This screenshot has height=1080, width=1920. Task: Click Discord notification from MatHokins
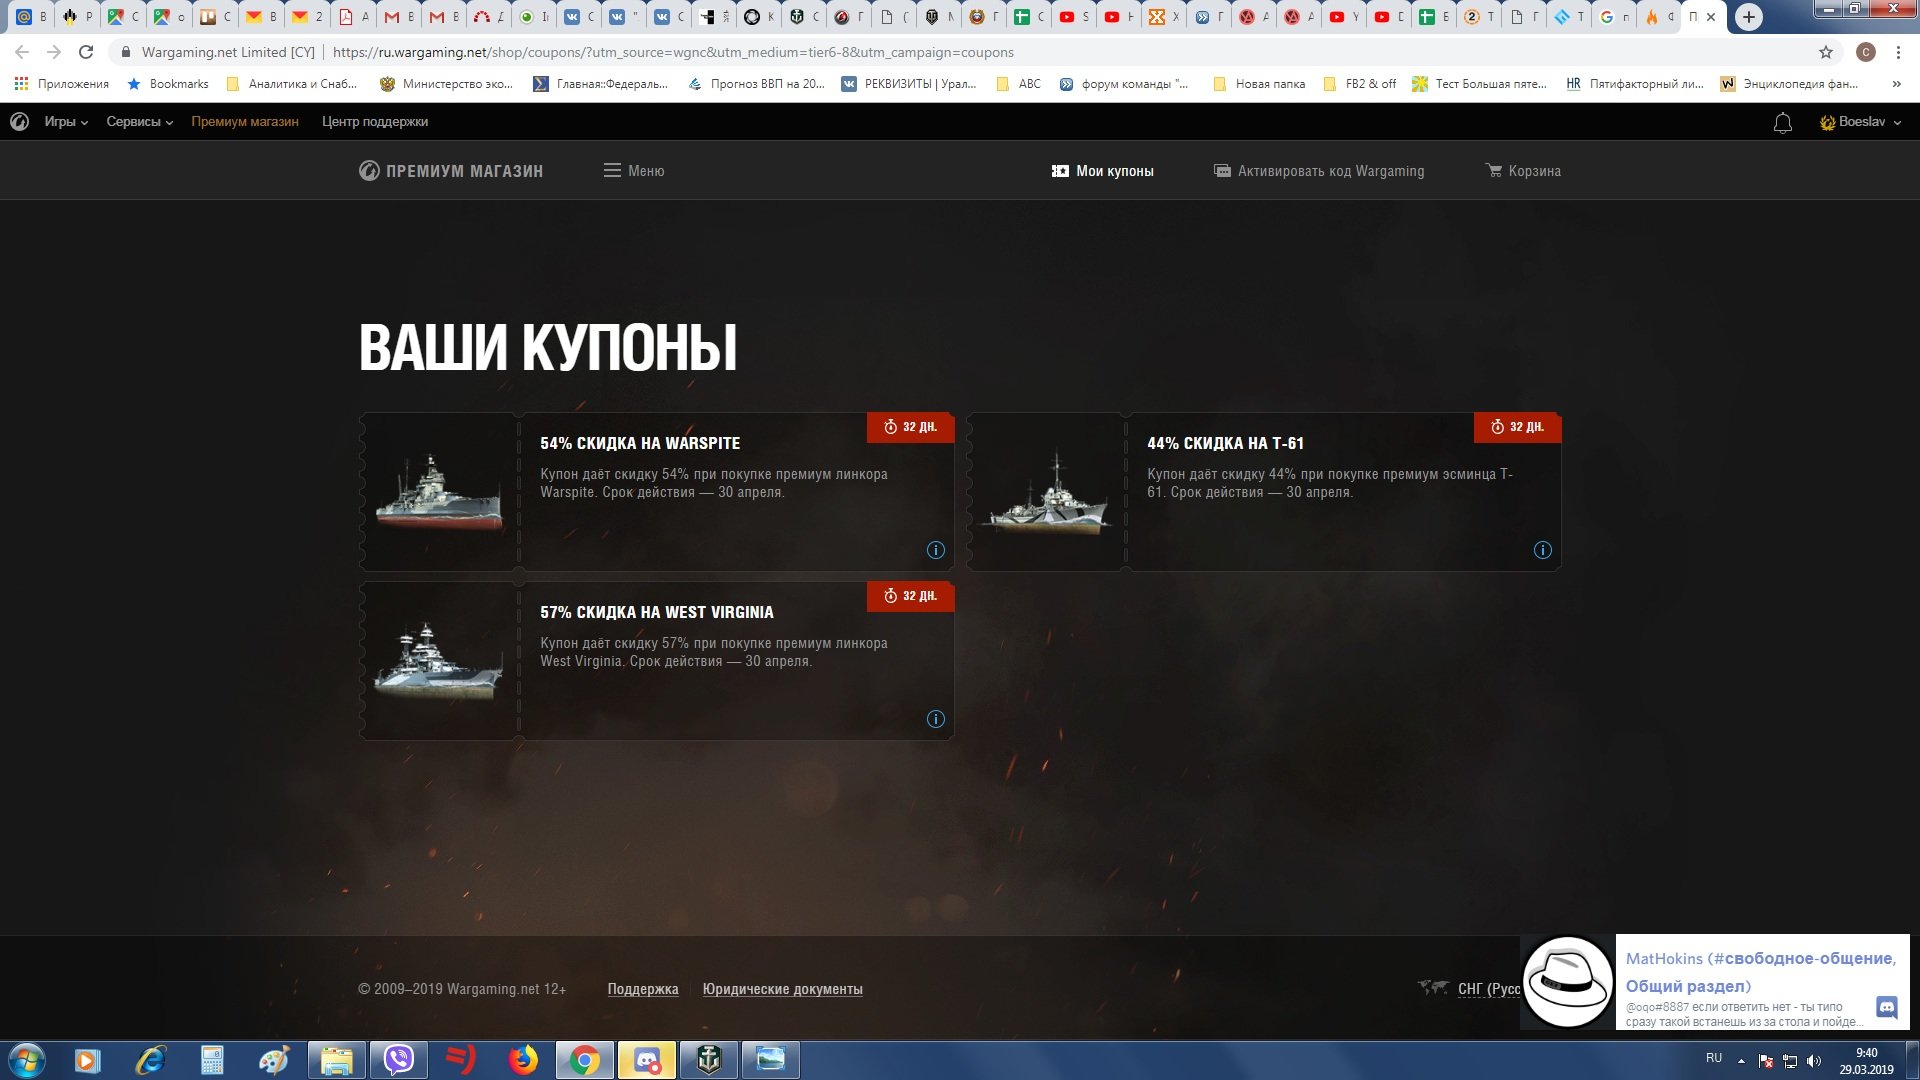pos(1715,982)
